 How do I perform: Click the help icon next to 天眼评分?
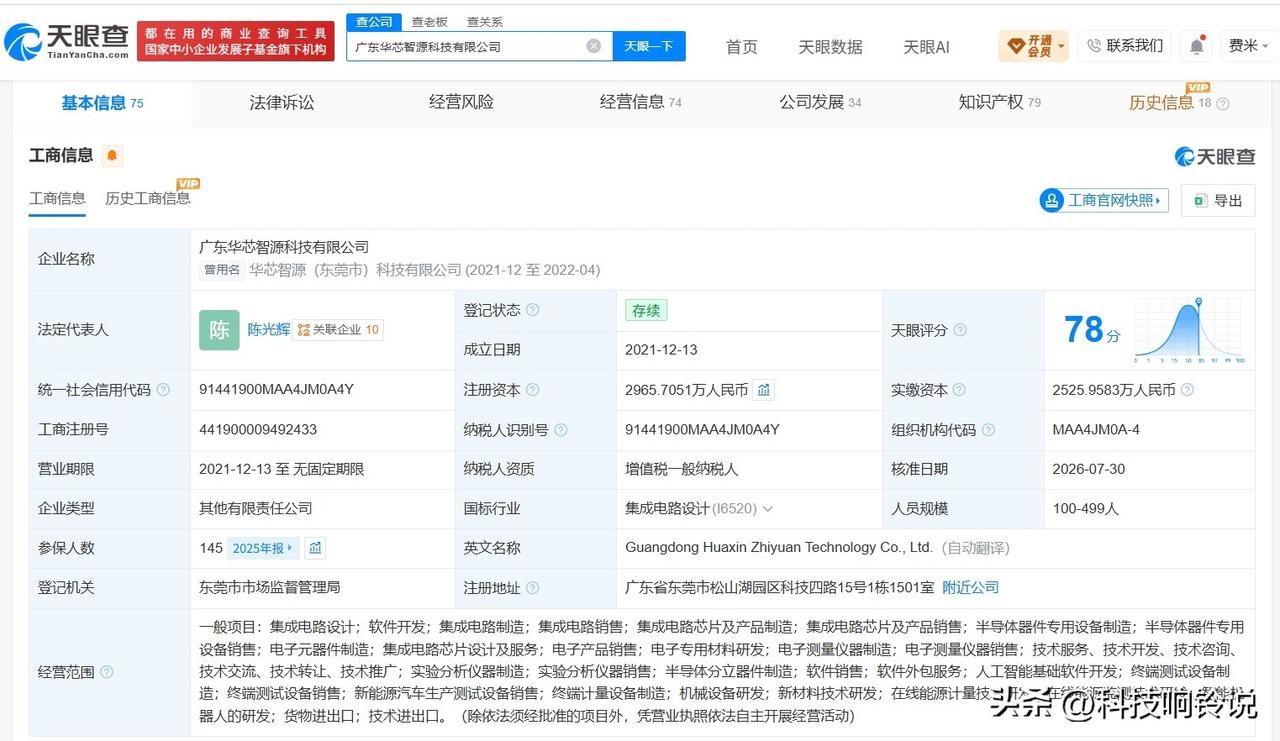click(x=960, y=330)
